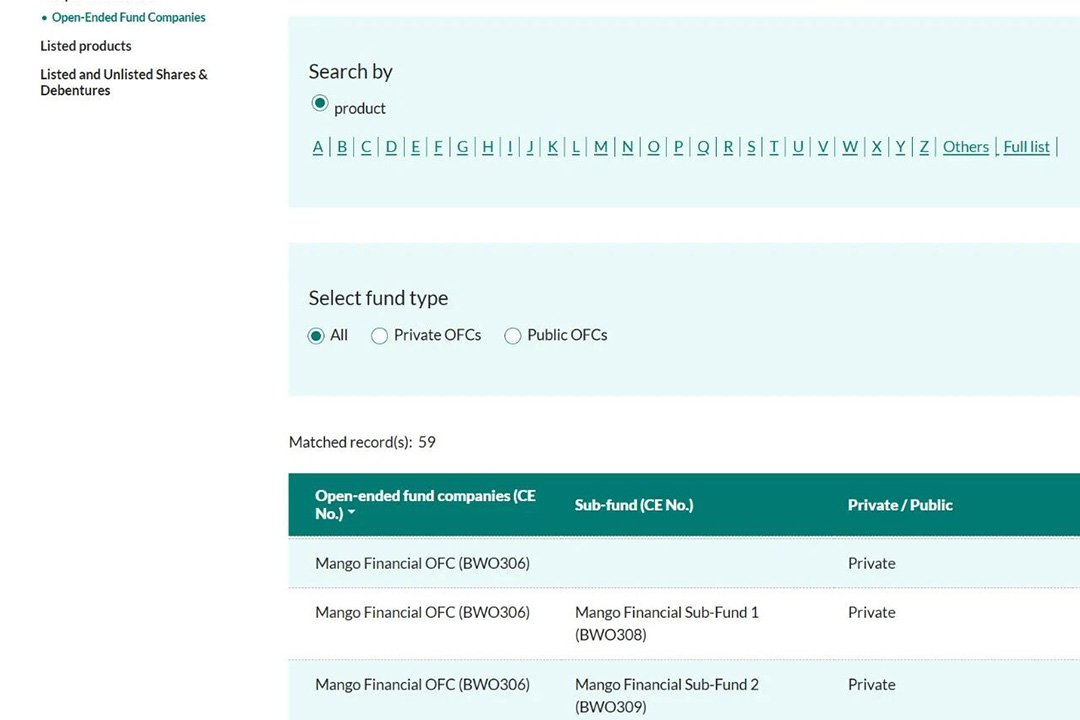Filter products by letter A
Screen dimensions: 1080x720
click(318, 147)
